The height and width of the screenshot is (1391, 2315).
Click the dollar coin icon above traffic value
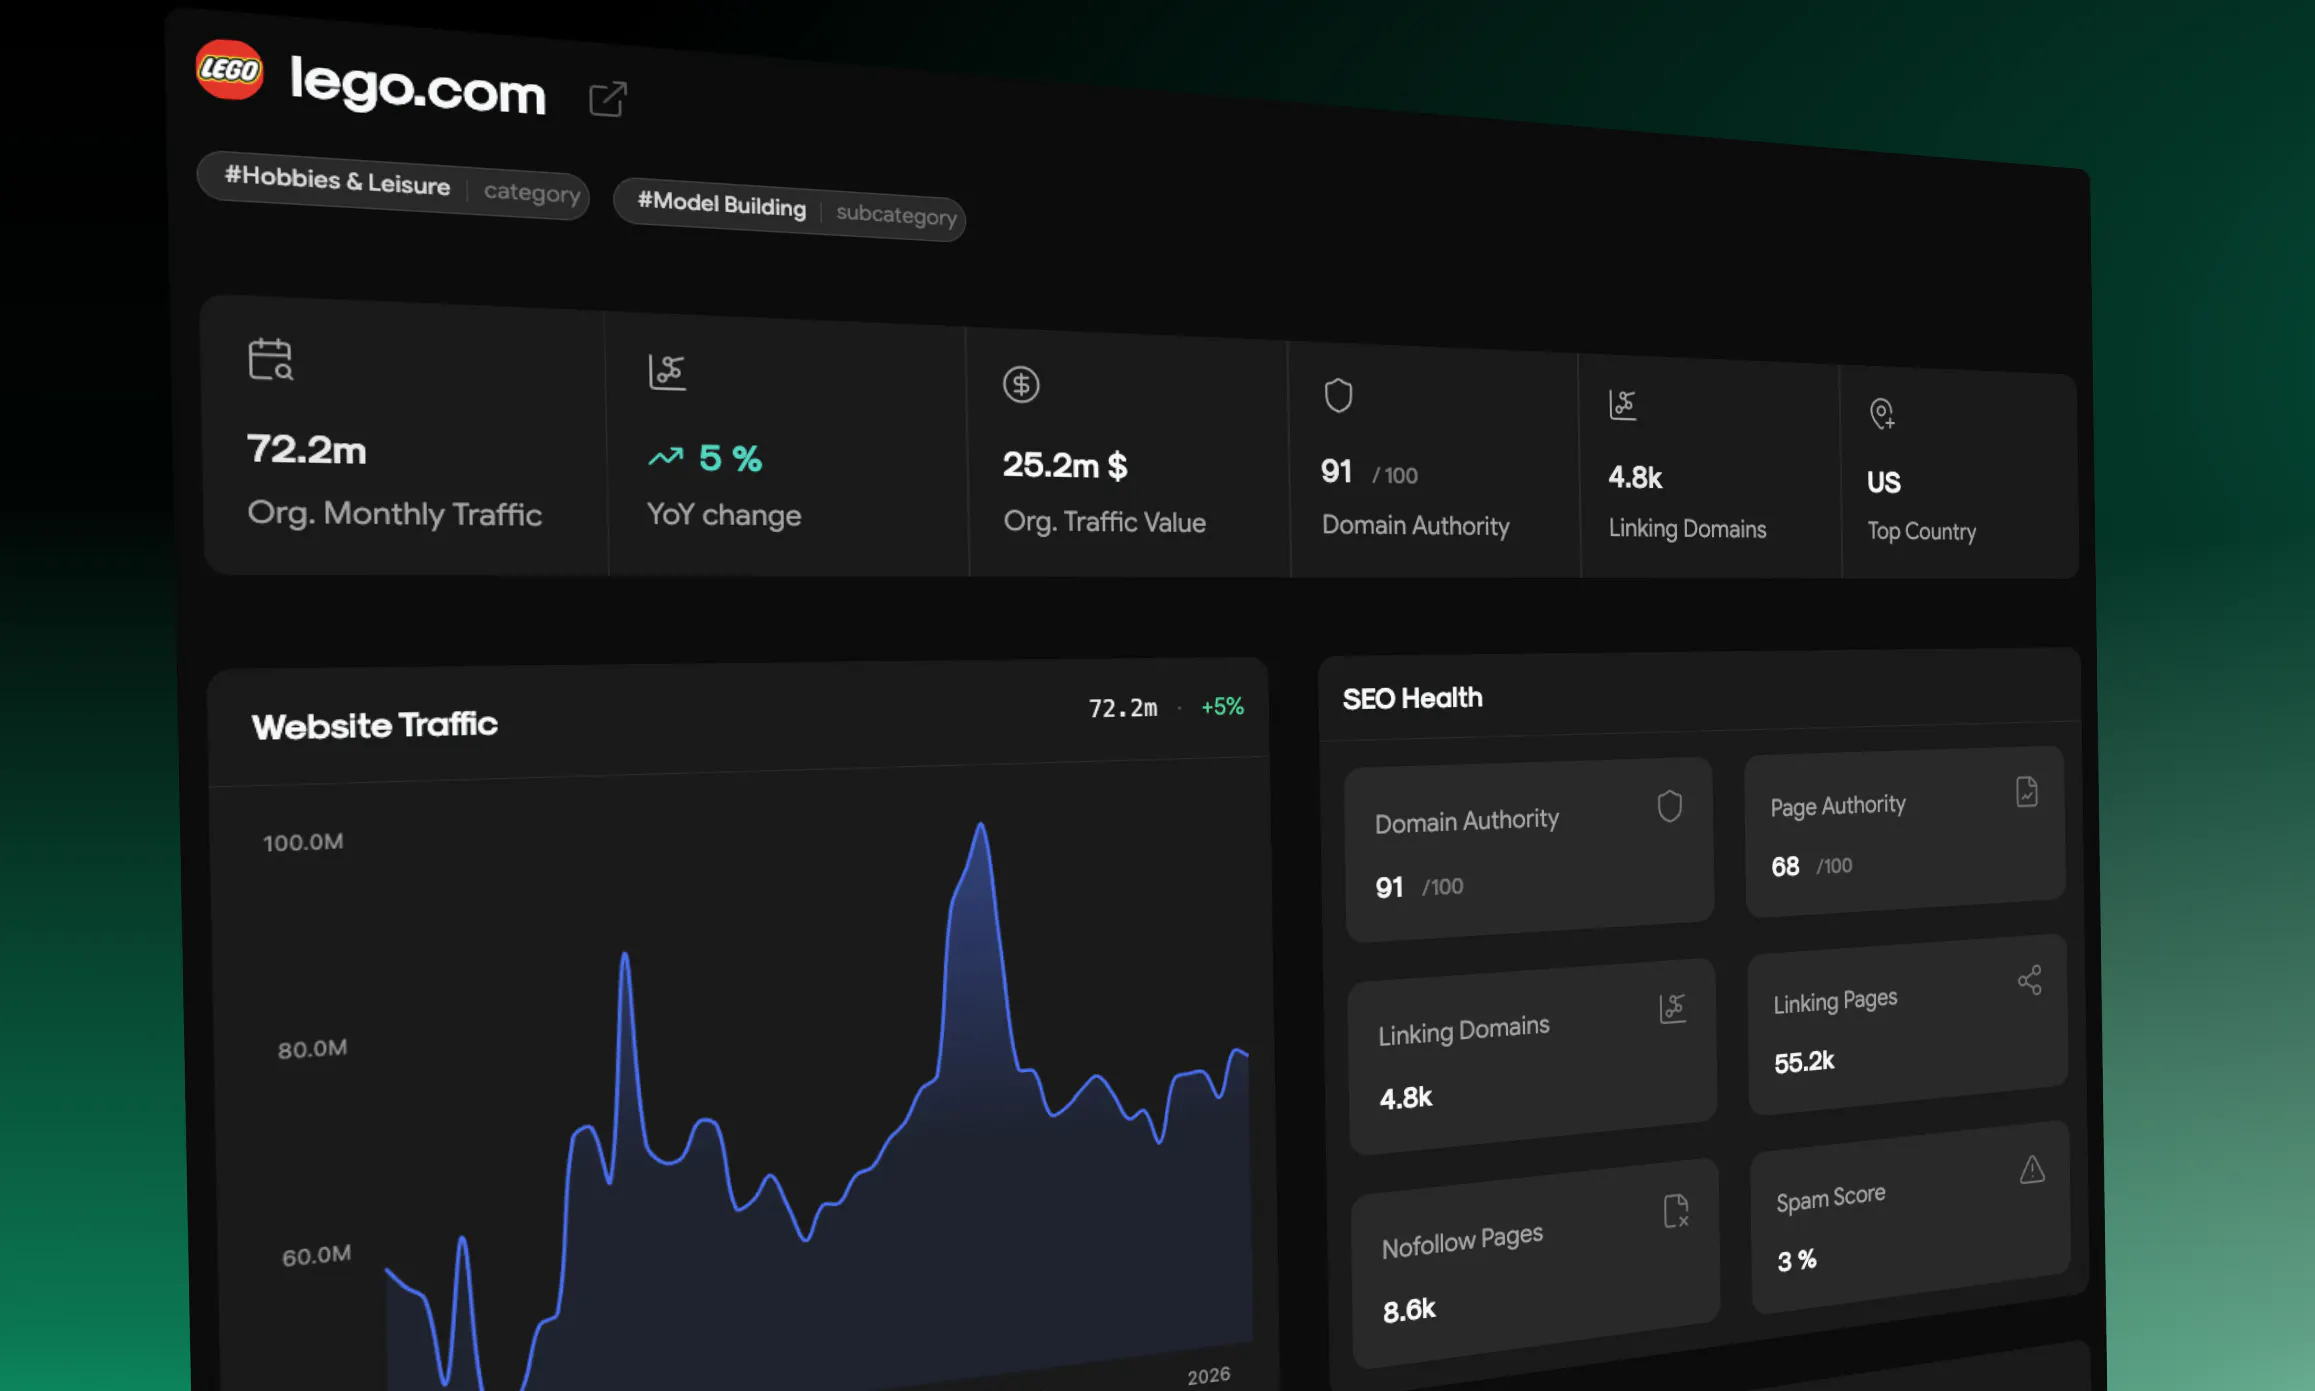pos(1021,385)
